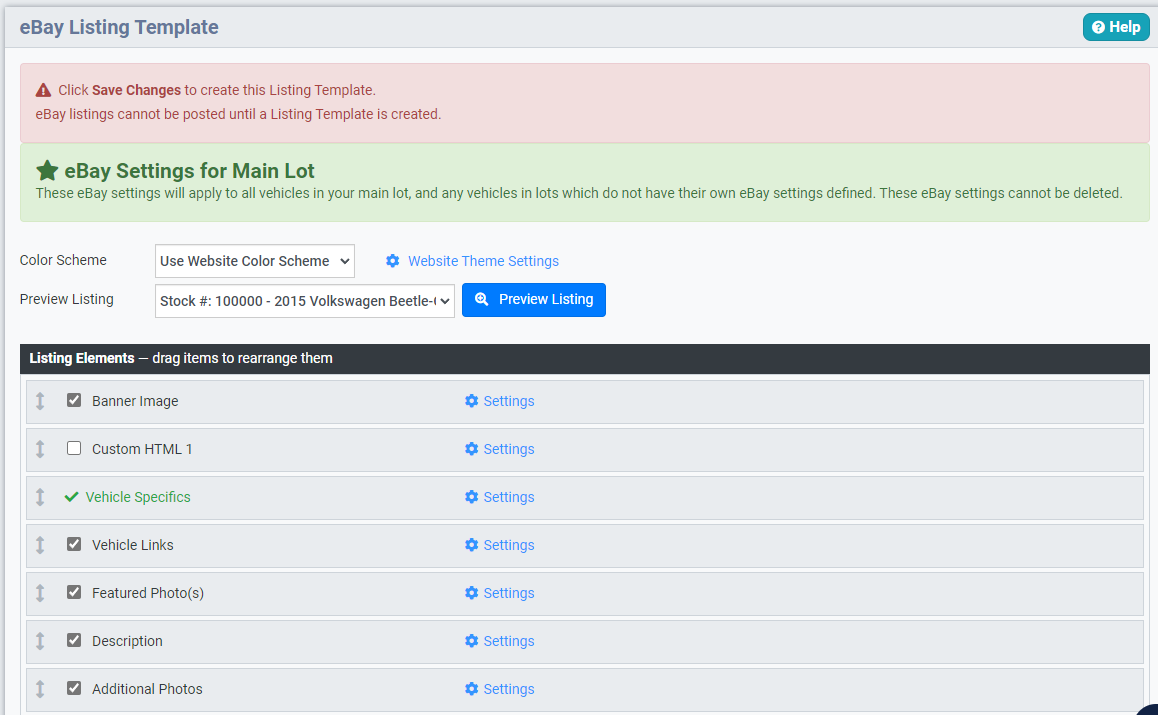Uncheck the Banner Image checkbox
Viewport: 1158px width, 715px height.
point(74,400)
